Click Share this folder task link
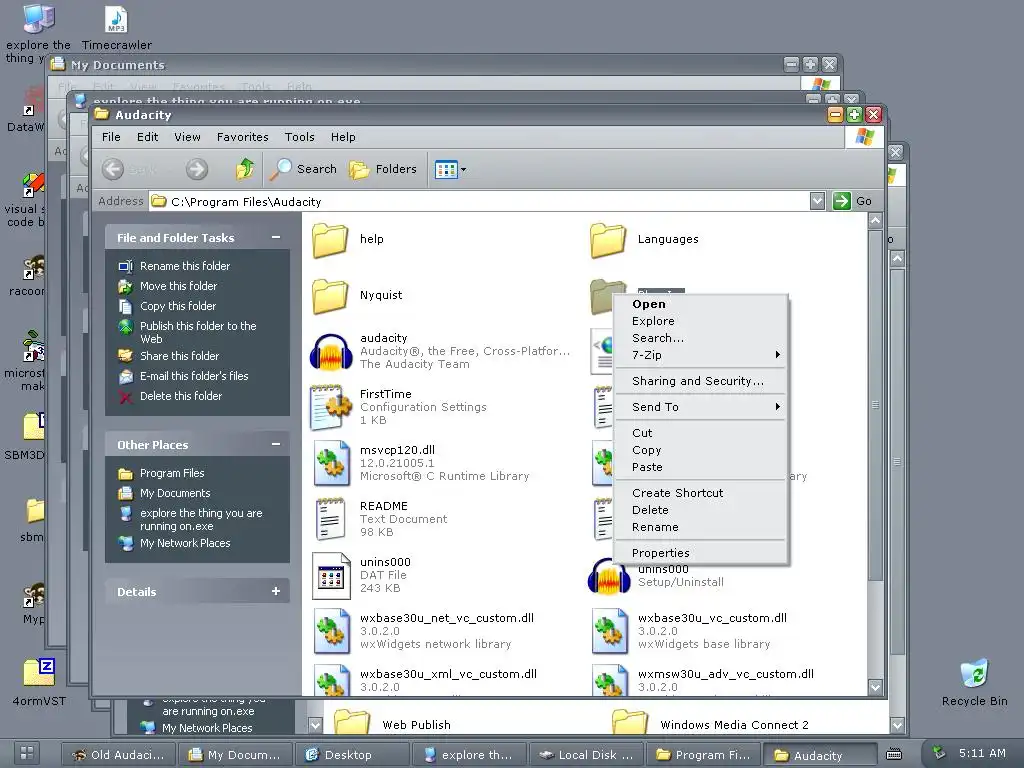The width and height of the screenshot is (1024, 768). point(180,356)
